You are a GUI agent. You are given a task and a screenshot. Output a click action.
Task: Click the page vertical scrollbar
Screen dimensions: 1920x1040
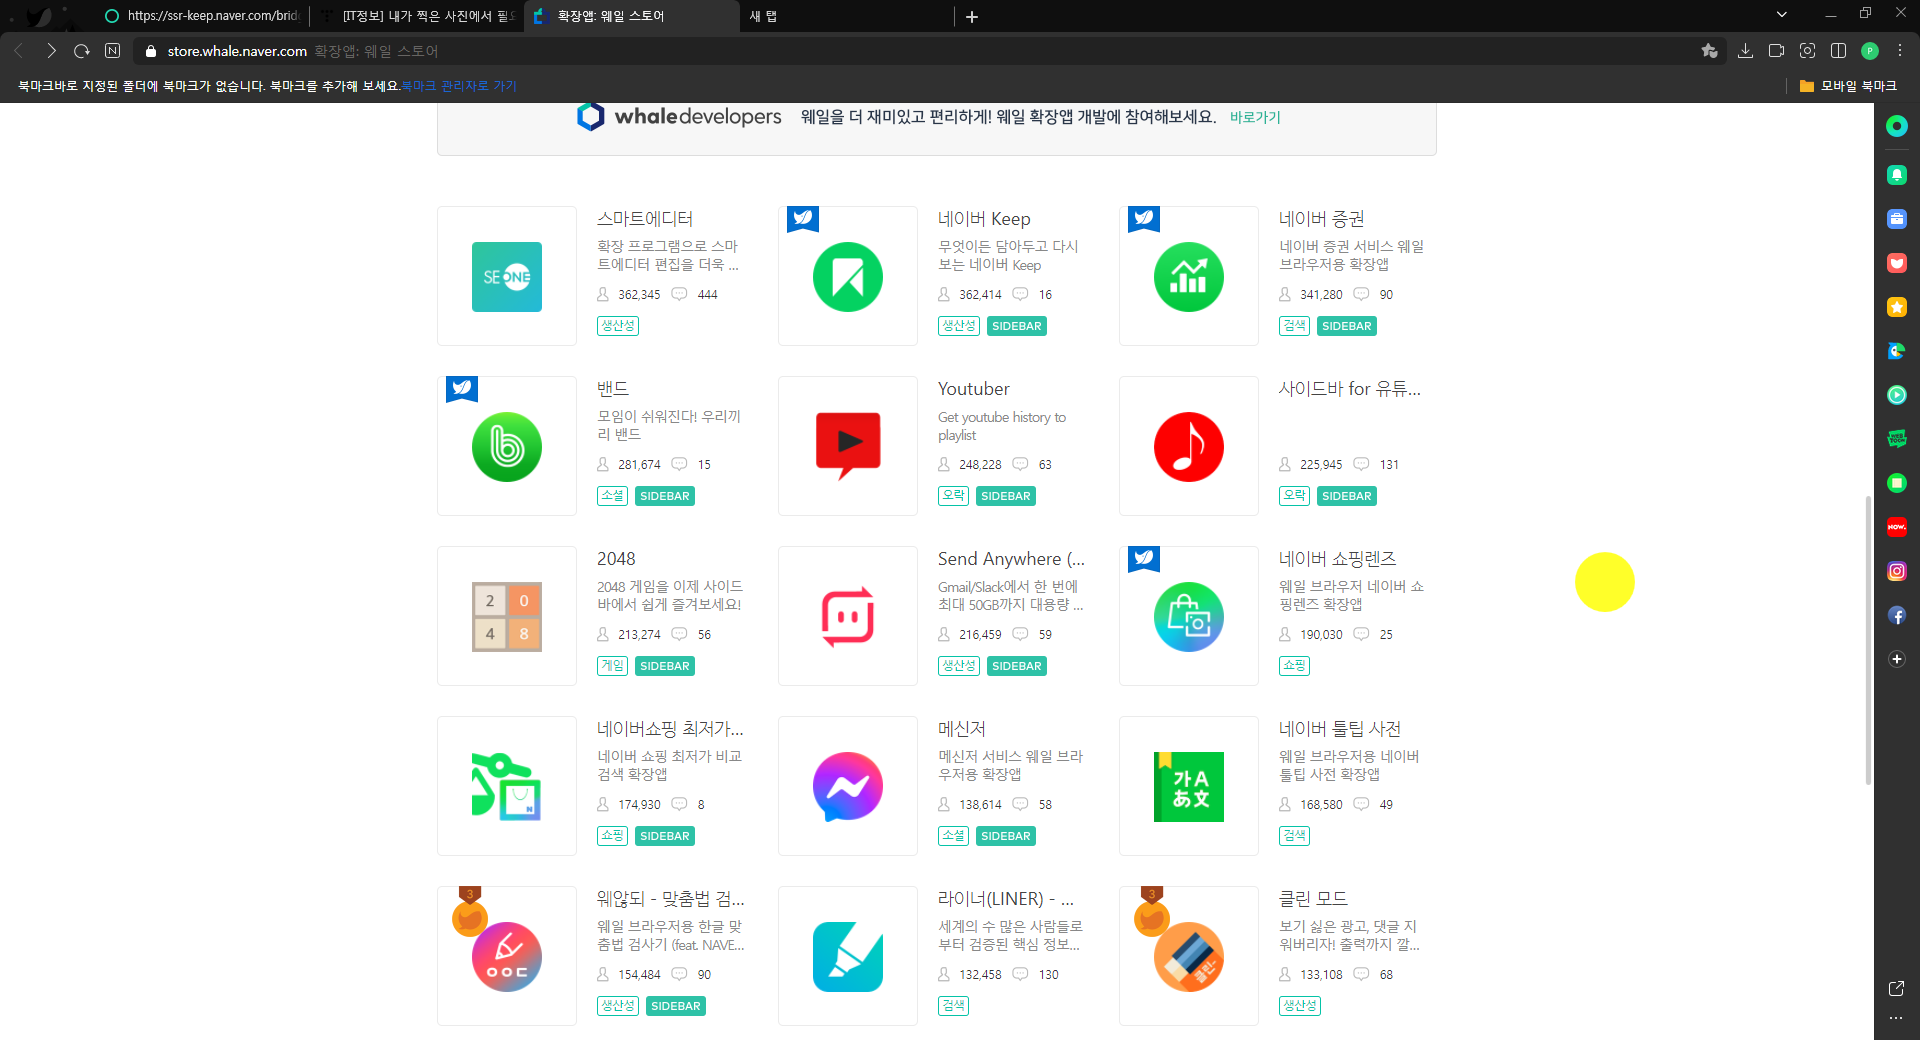(1868, 640)
